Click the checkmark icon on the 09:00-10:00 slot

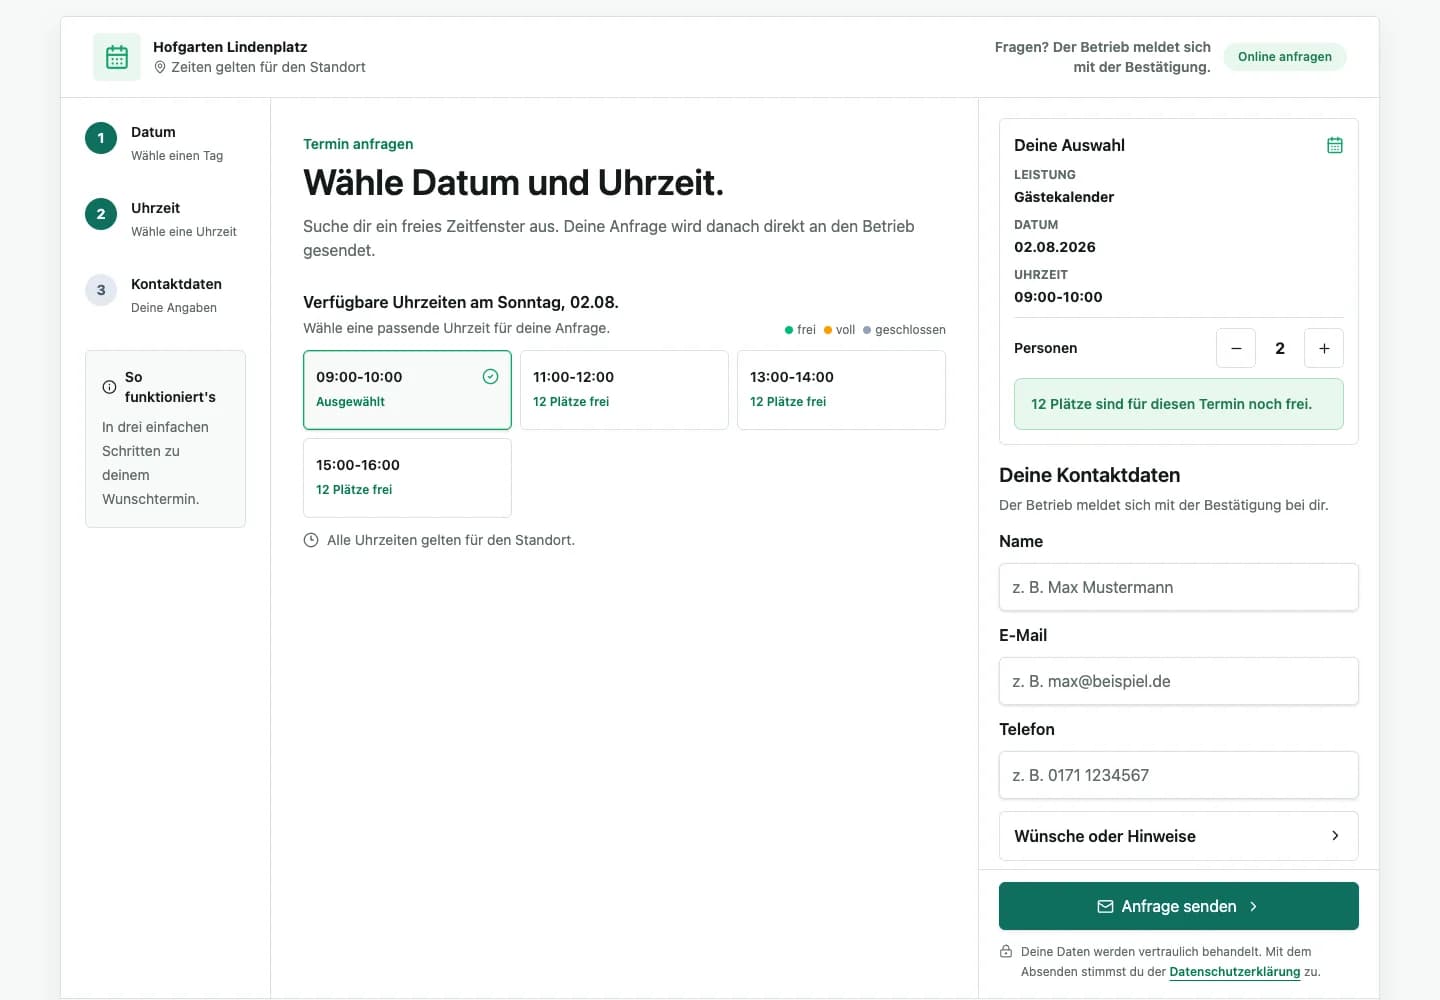490,377
